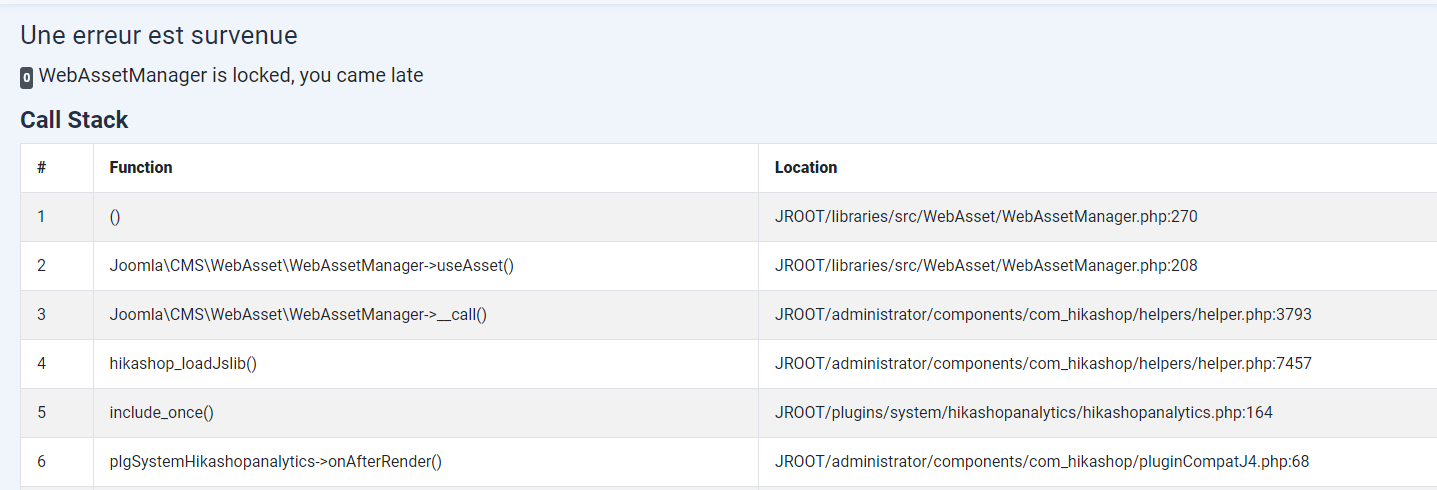
Task: Select the WebAssetManager is locked error message
Action: click(x=231, y=76)
